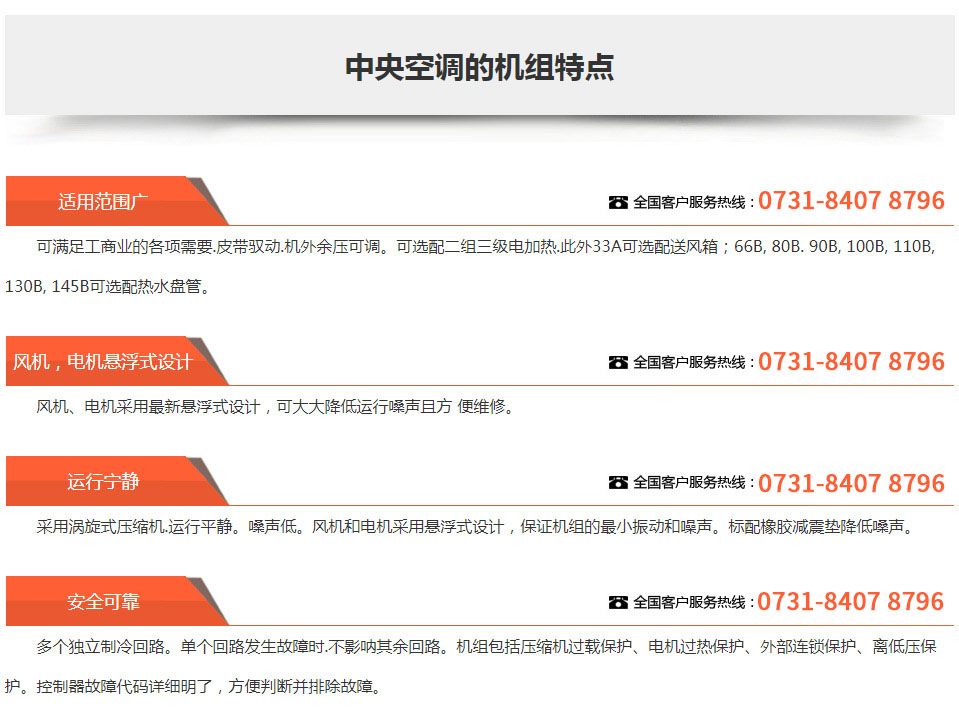
Task: Click the telephone icon beside 风机，电机悬浮式设计
Action: pyautogui.click(x=618, y=362)
